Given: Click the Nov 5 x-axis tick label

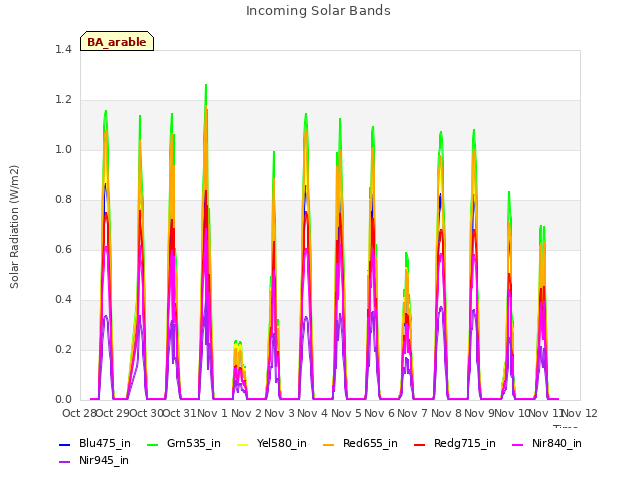Looking at the screenshot, I should point(346,413).
